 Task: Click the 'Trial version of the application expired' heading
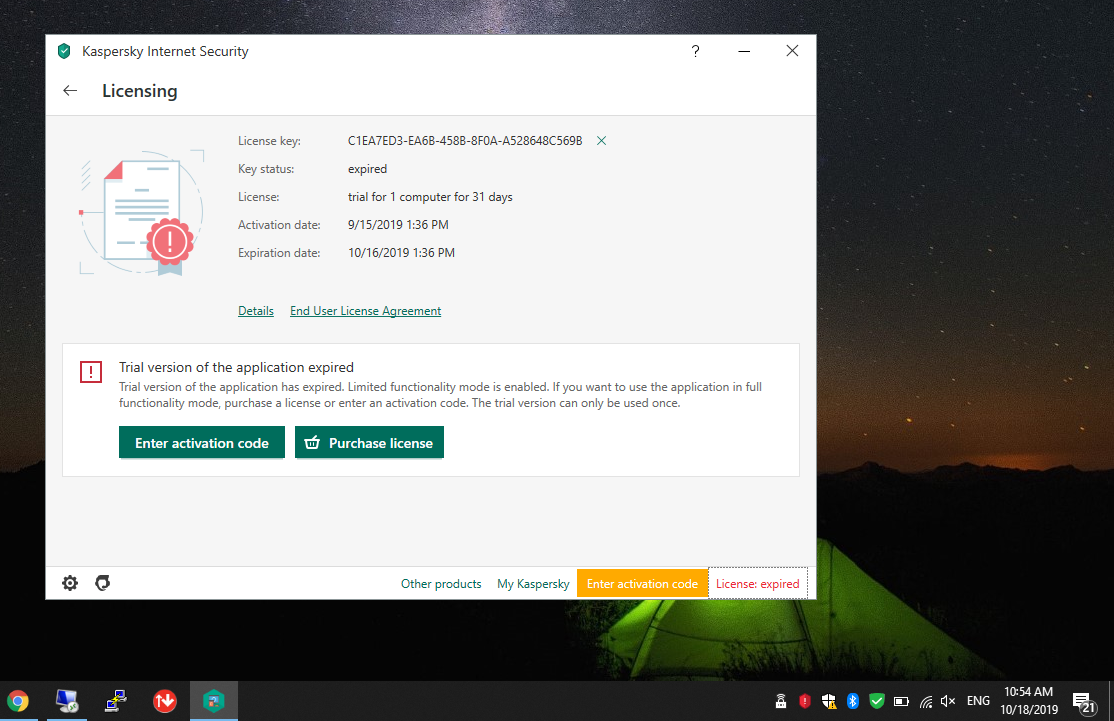click(x=236, y=367)
